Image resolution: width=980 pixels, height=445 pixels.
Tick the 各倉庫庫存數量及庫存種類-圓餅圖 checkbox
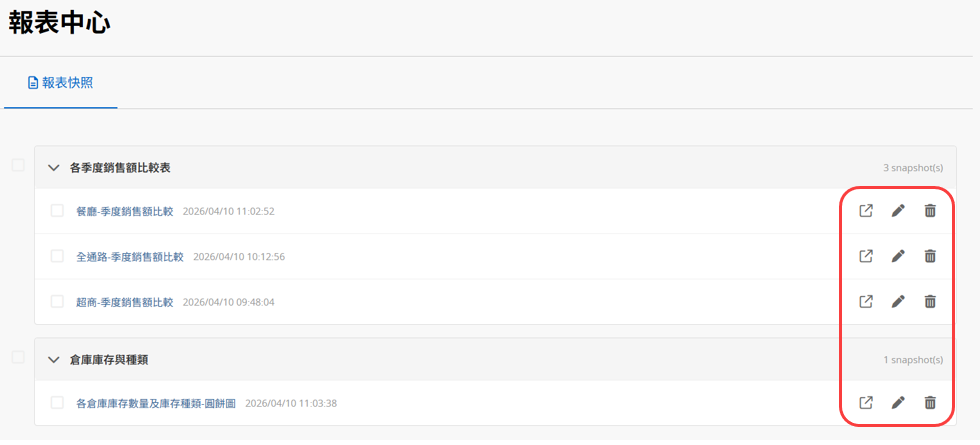coord(57,403)
